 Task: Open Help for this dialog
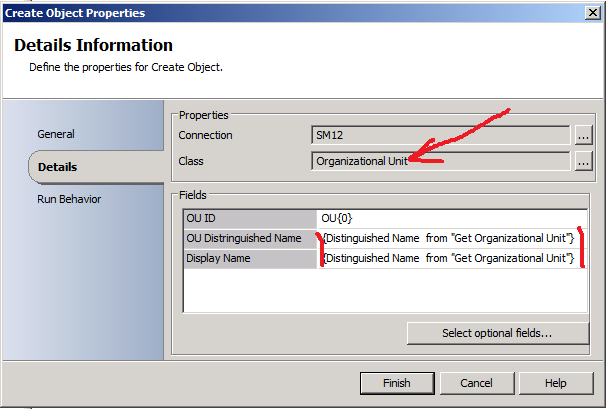[x=556, y=383]
